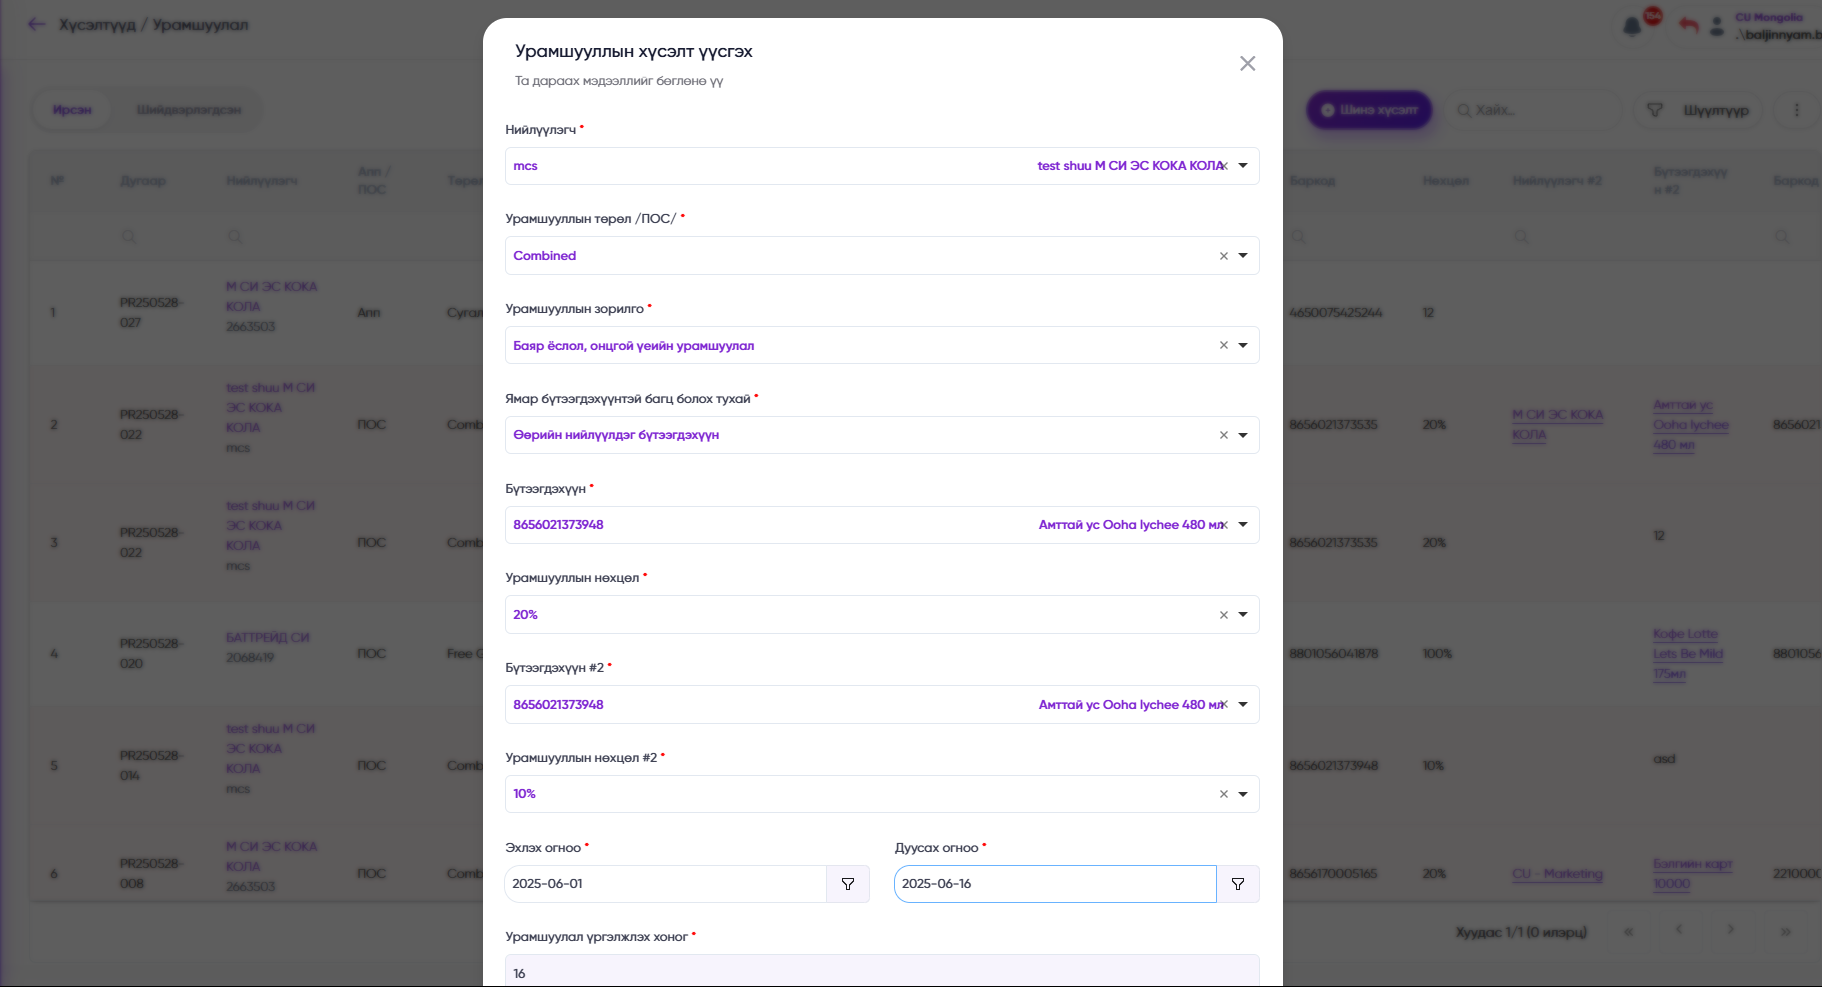Open the end date picker icon
The image size is (1822, 987).
tap(1238, 884)
